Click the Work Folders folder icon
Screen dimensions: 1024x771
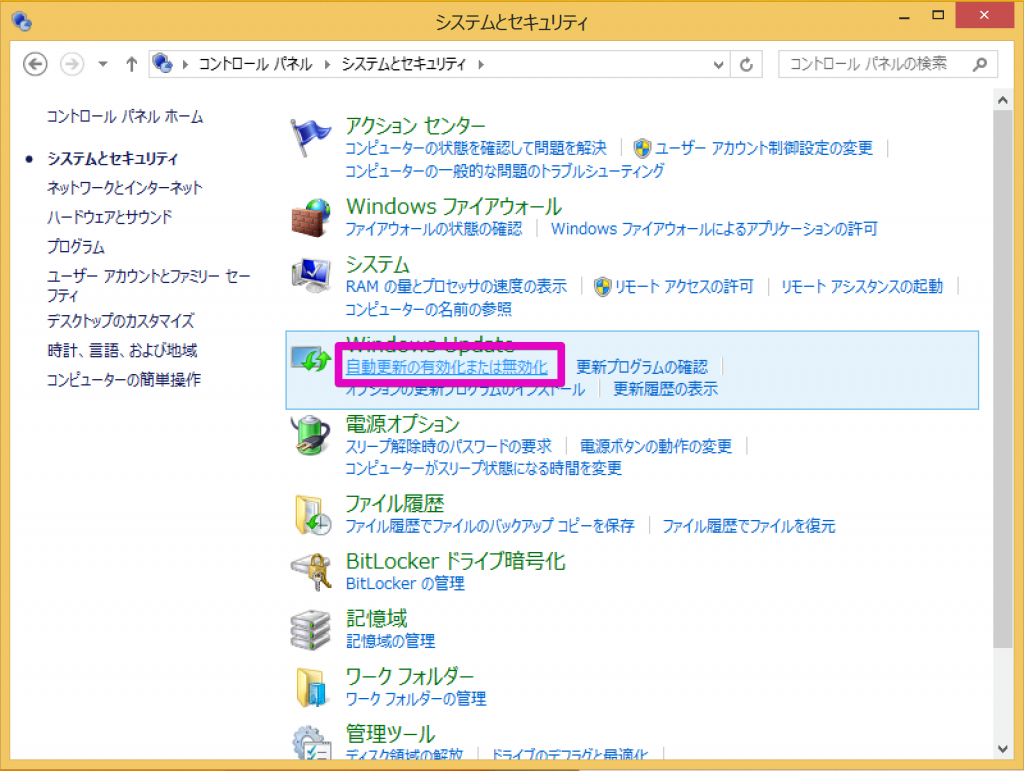pyautogui.click(x=311, y=687)
